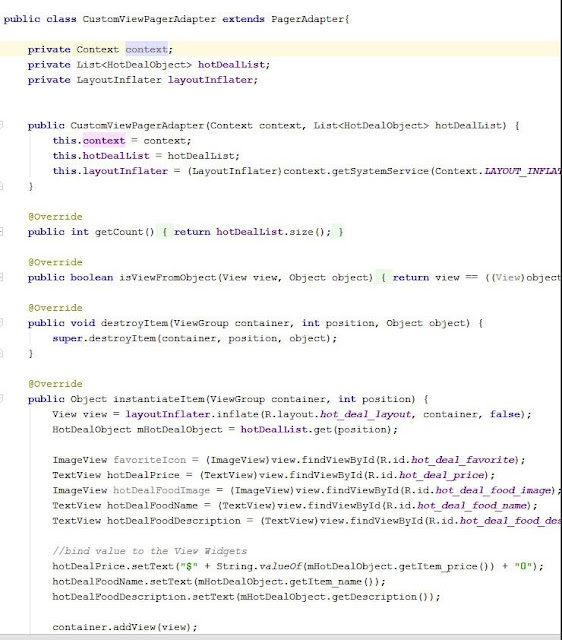Click 'String.valueOf' in the setText line
Viewport: 562px width, 640px height.
(259, 566)
